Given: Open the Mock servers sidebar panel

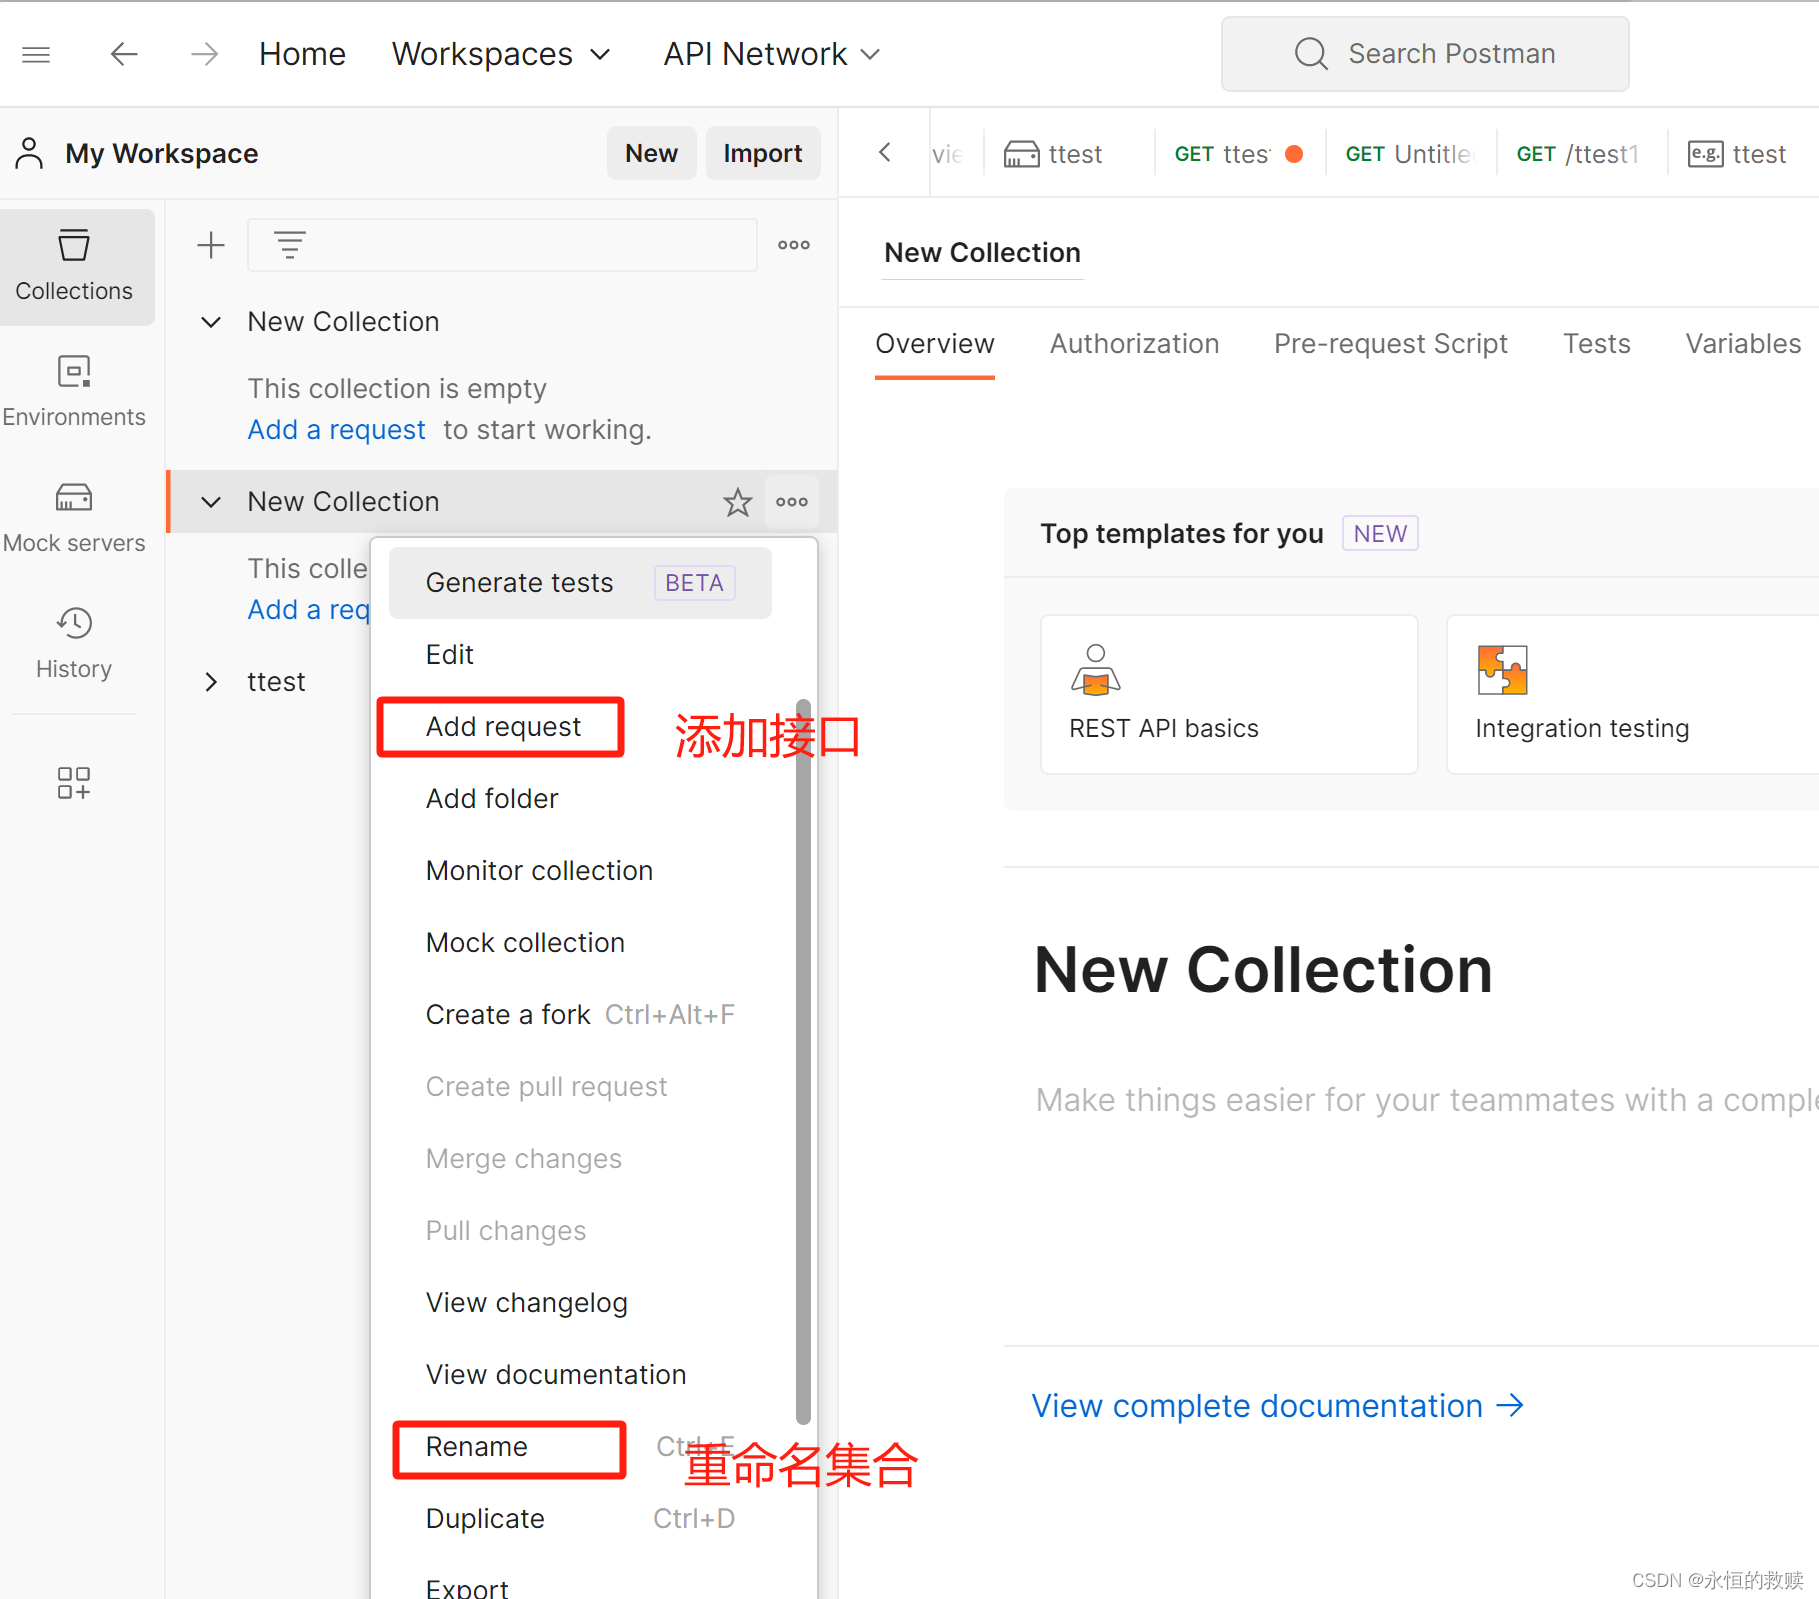Looking at the screenshot, I should pyautogui.click(x=74, y=518).
